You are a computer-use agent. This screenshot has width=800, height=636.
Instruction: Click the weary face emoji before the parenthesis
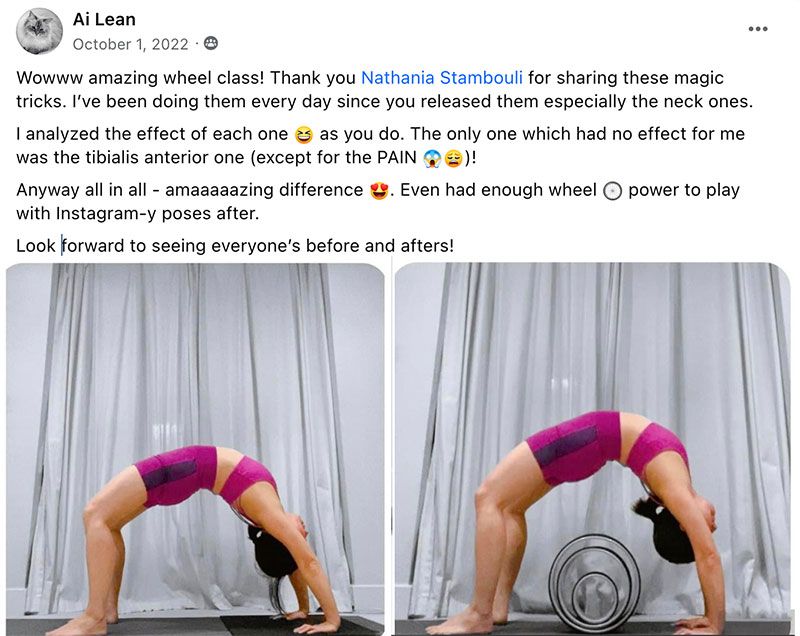pyautogui.click(x=453, y=158)
